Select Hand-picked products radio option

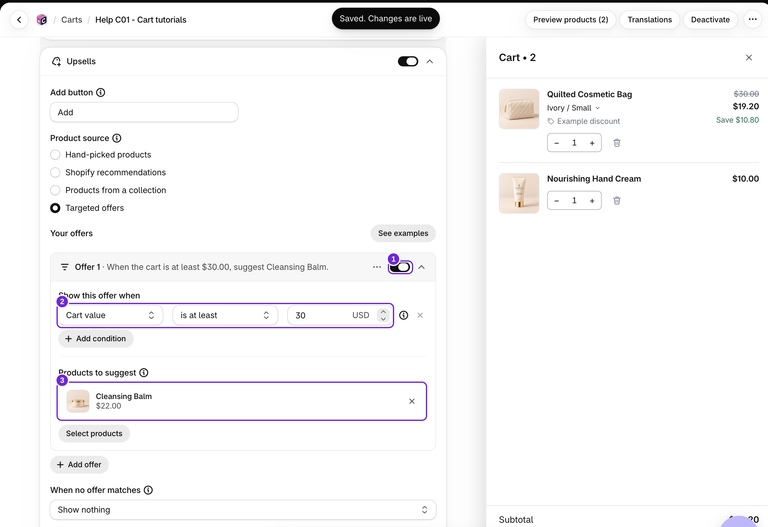[x=55, y=155]
